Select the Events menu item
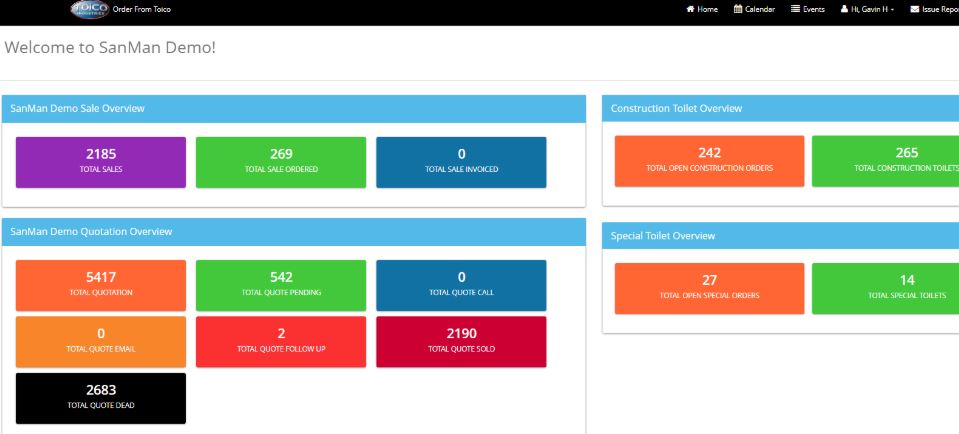The image size is (959, 434). pos(813,9)
